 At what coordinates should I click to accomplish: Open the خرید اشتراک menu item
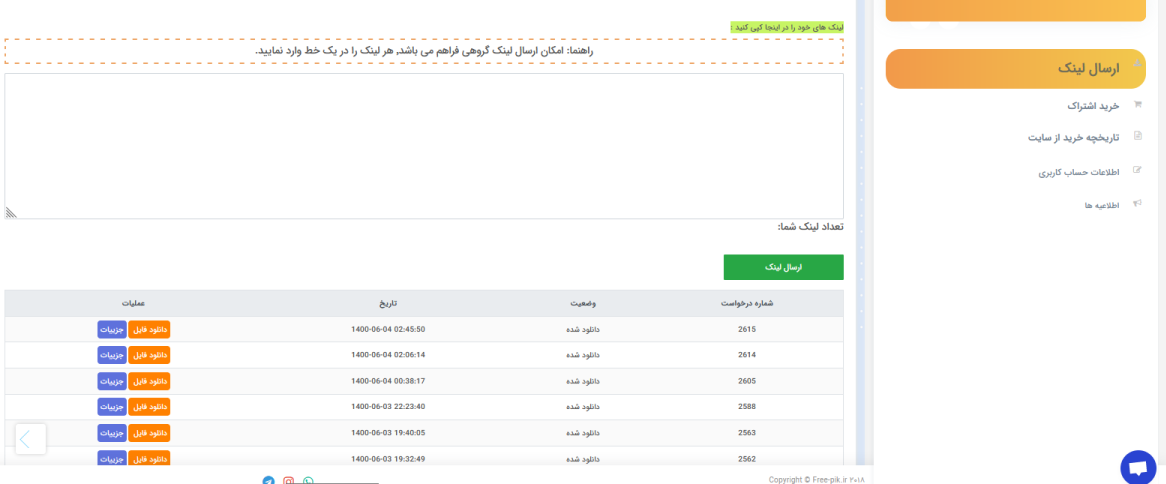pos(1093,106)
